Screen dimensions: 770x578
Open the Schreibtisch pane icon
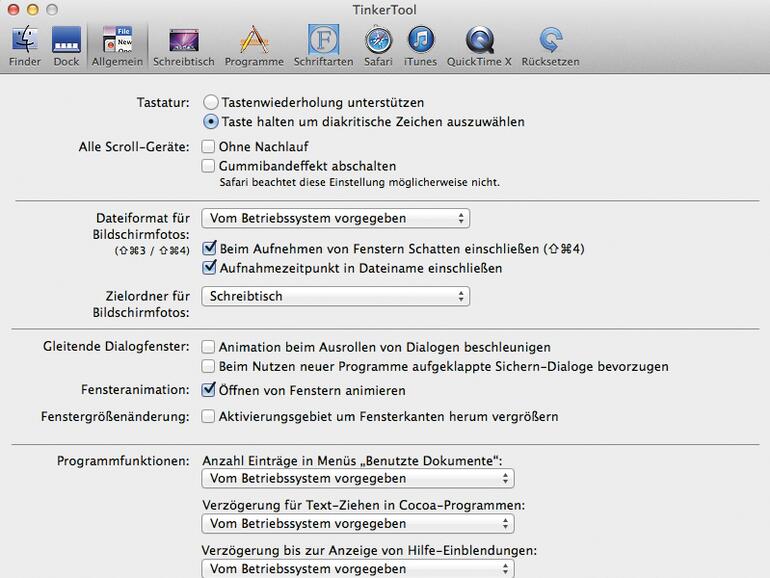(x=184, y=40)
